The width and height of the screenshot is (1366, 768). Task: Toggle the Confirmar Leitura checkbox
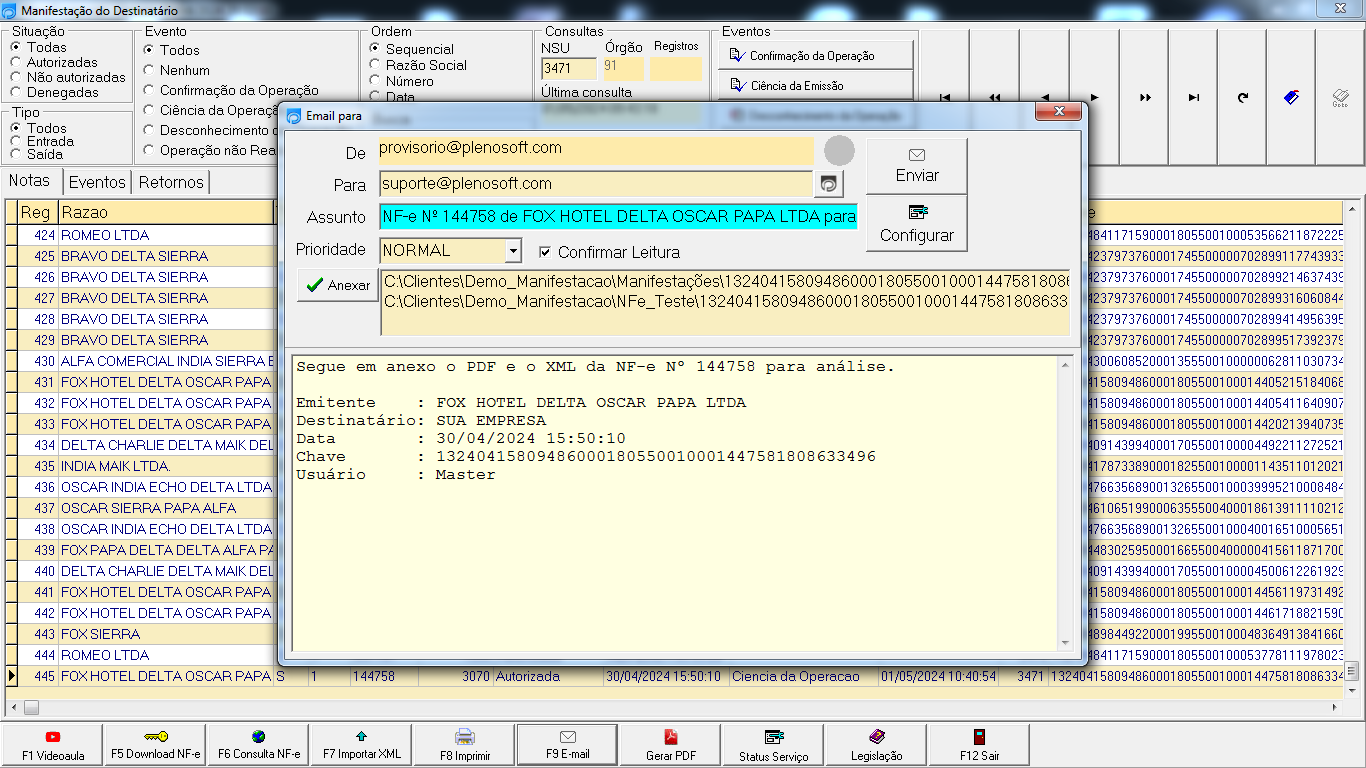click(545, 252)
